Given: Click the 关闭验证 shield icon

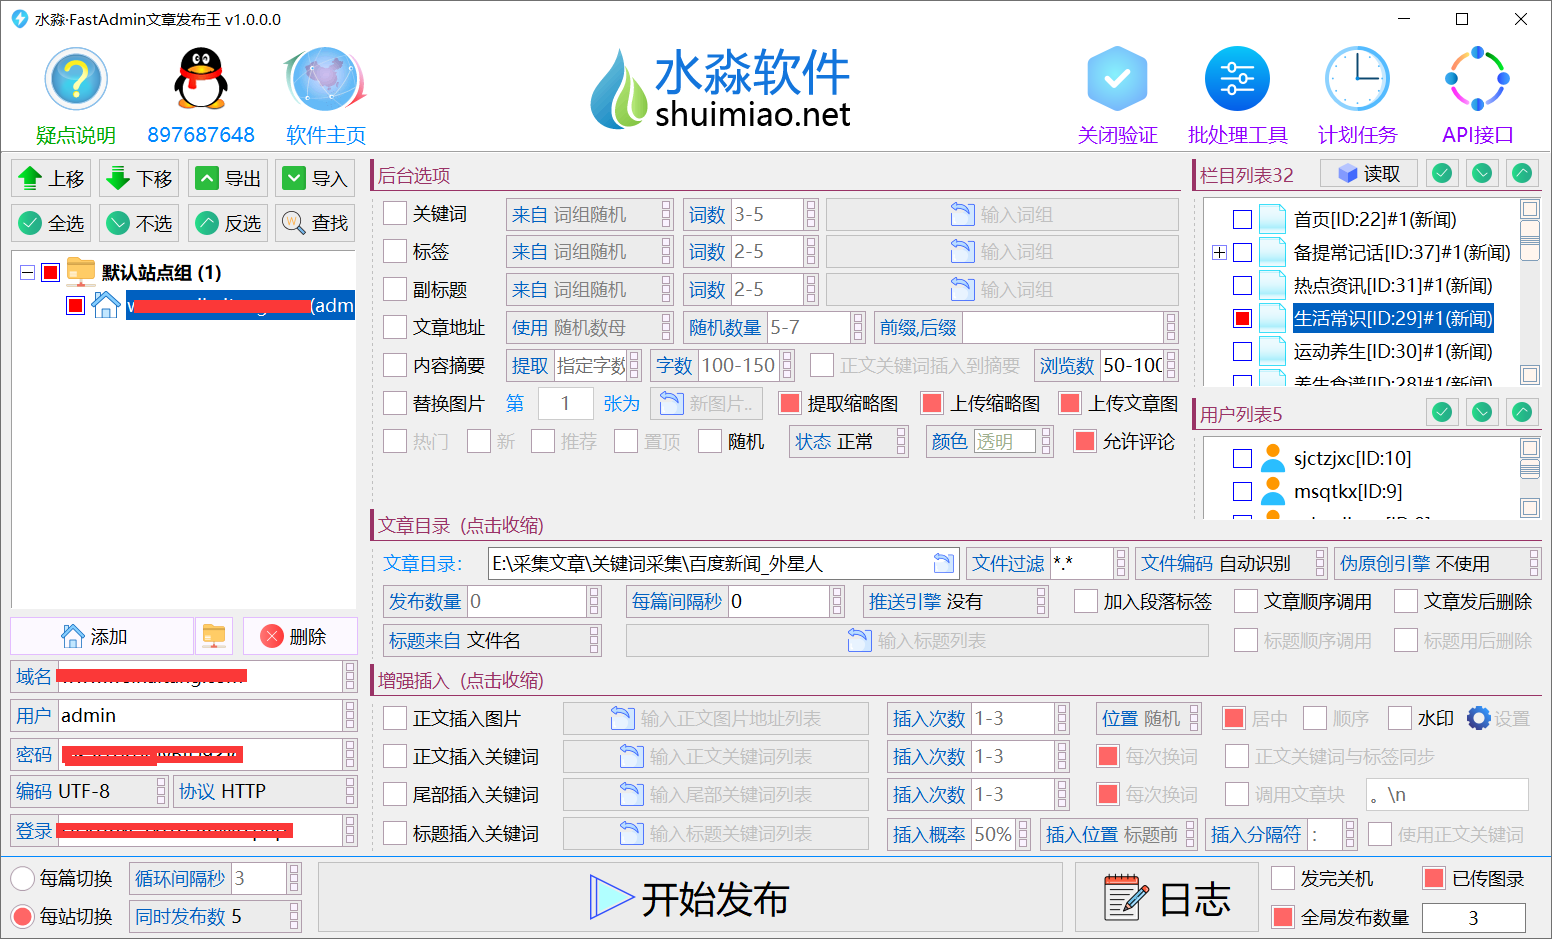Looking at the screenshot, I should [x=1117, y=79].
